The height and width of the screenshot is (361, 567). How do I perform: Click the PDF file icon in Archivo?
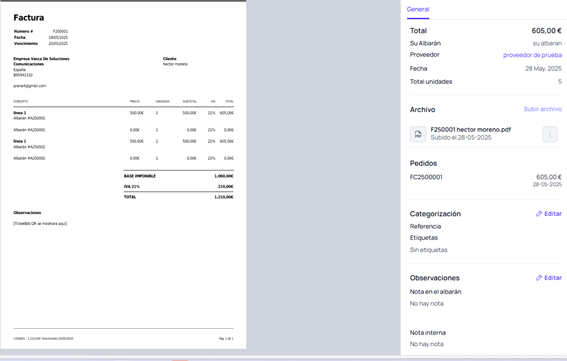point(418,134)
